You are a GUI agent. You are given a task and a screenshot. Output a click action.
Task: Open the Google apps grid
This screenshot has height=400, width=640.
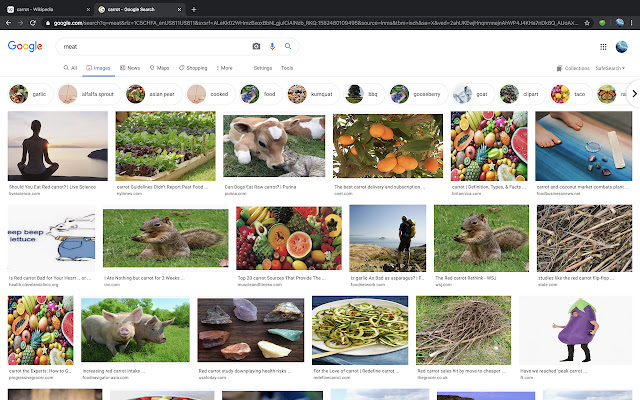pos(604,46)
